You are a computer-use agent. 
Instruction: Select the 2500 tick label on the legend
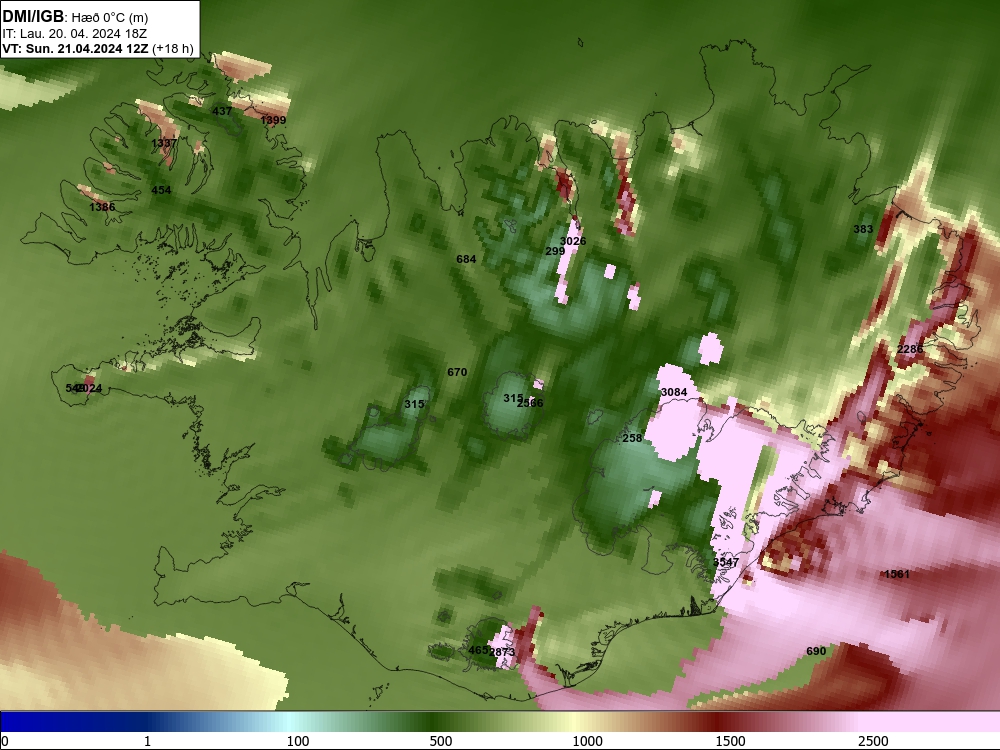873,741
